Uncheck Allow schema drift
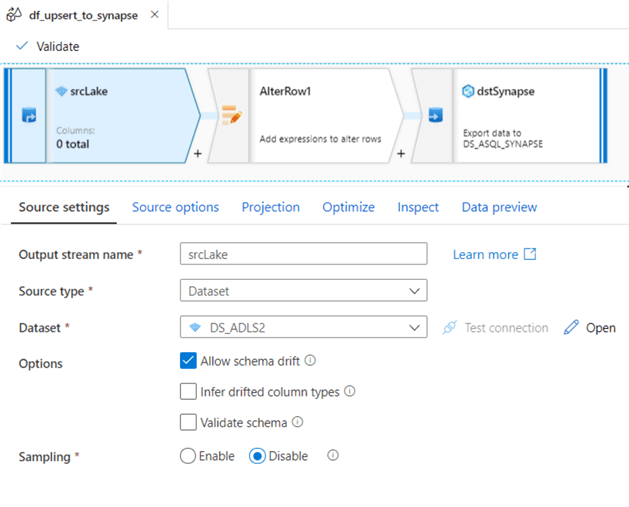The width and height of the screenshot is (629, 507). [188, 360]
